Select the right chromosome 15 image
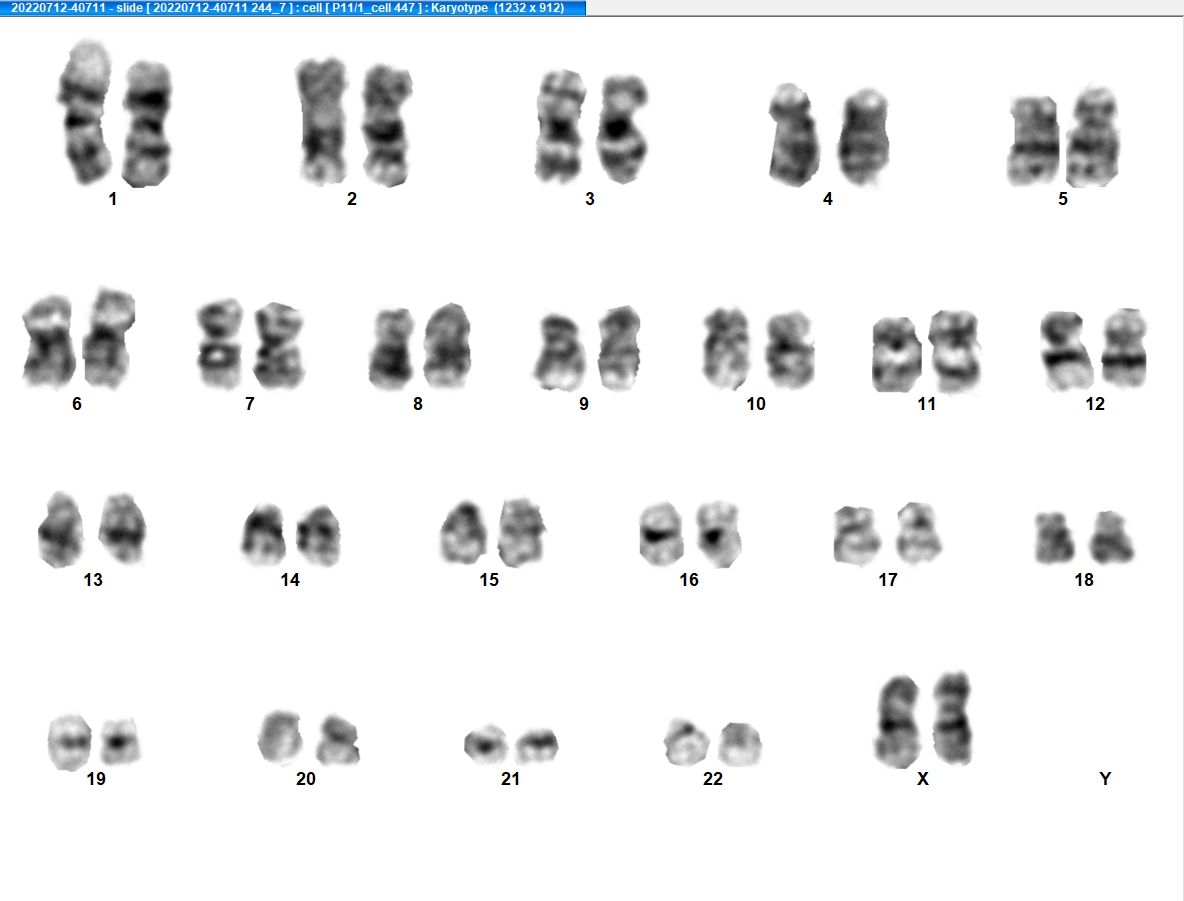The width and height of the screenshot is (1184, 901). tap(522, 532)
